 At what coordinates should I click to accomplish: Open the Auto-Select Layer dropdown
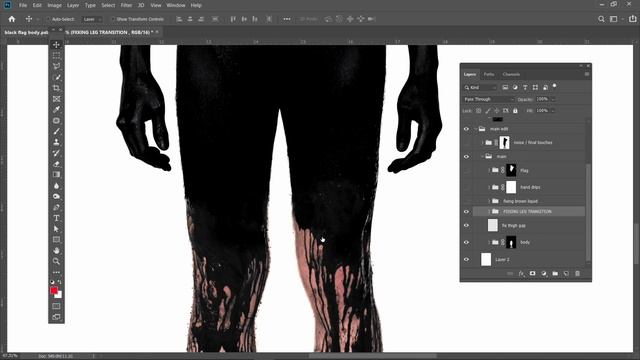coord(92,19)
